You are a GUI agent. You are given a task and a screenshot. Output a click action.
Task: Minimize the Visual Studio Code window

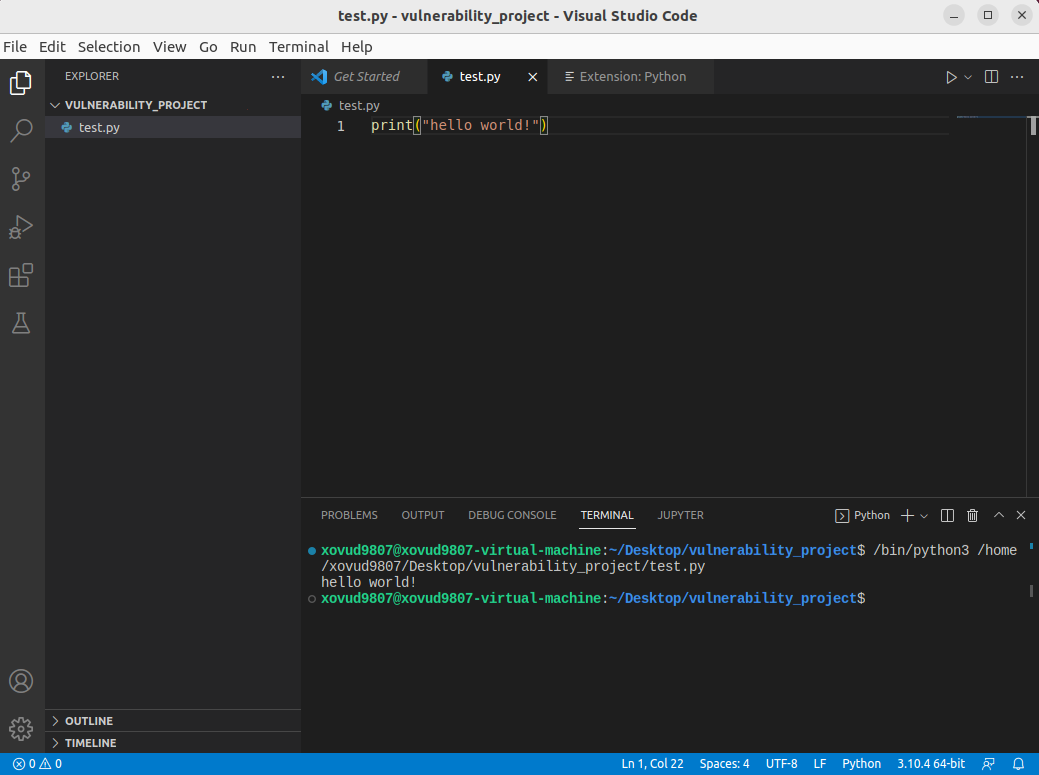[x=954, y=16]
